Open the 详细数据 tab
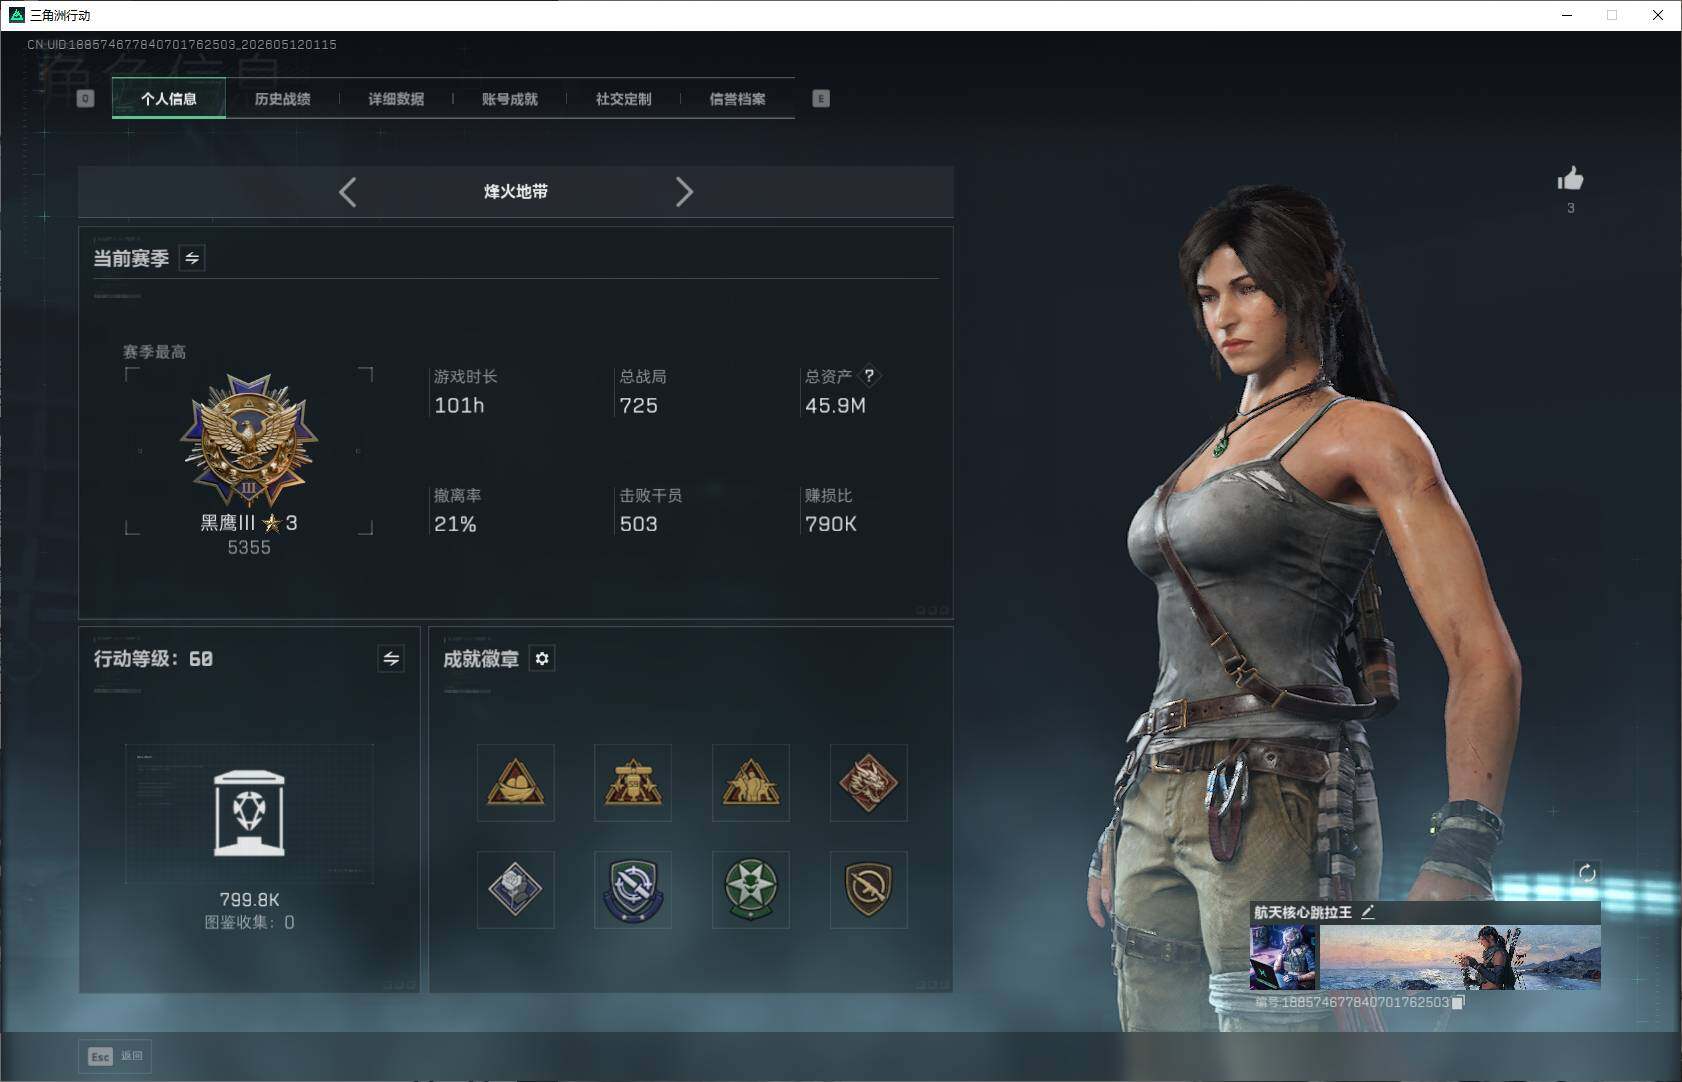The height and width of the screenshot is (1082, 1682). (x=396, y=99)
